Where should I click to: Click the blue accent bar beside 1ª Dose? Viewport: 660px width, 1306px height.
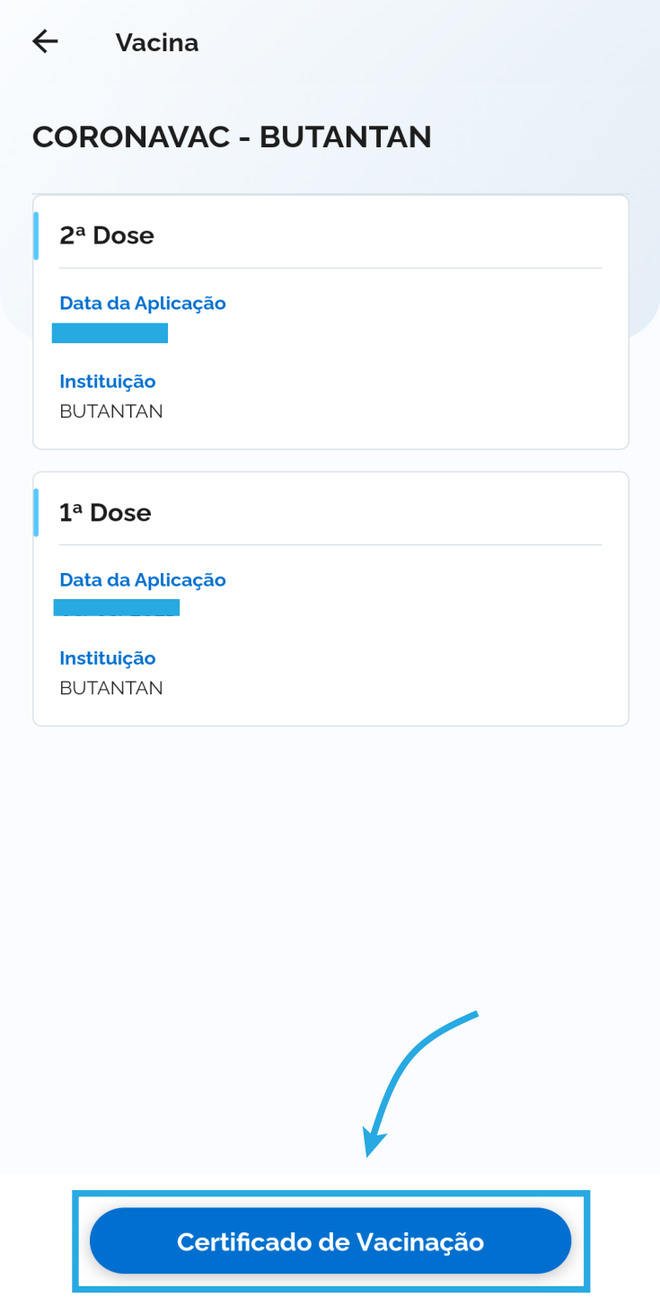click(x=36, y=512)
